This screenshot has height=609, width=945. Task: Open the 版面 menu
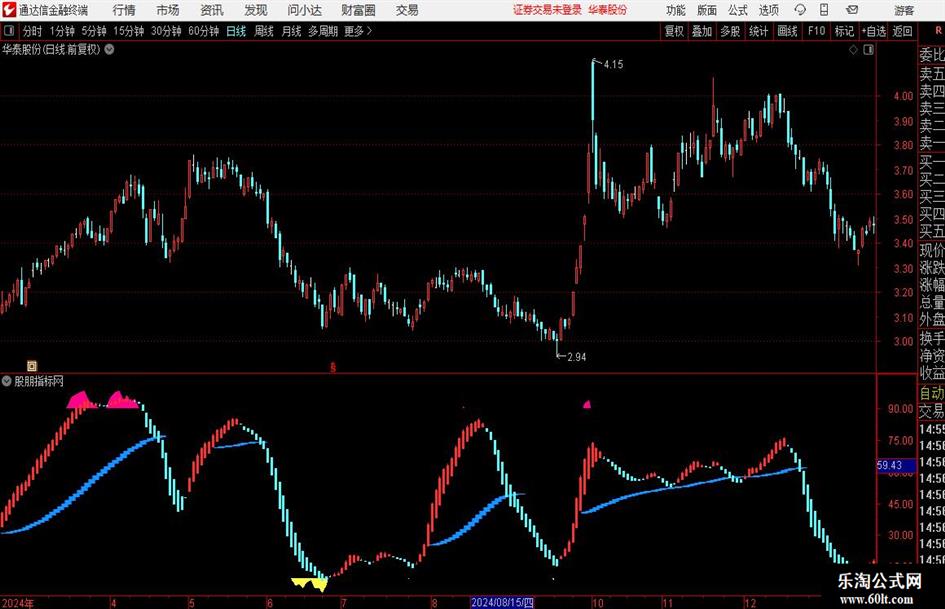pyautogui.click(x=706, y=10)
